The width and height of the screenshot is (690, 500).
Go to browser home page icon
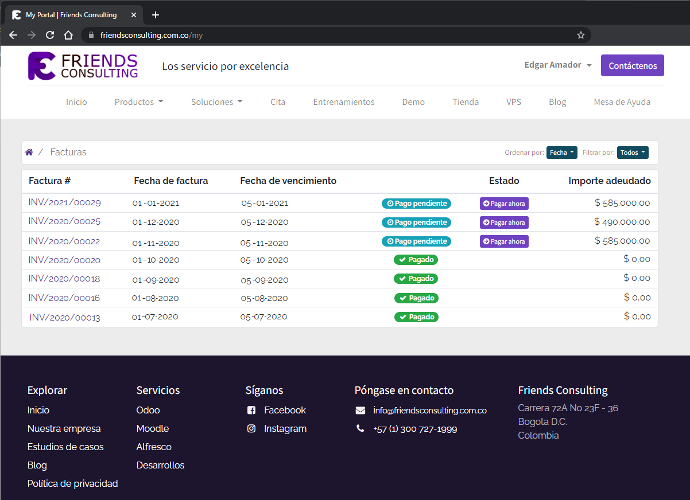click(x=68, y=34)
